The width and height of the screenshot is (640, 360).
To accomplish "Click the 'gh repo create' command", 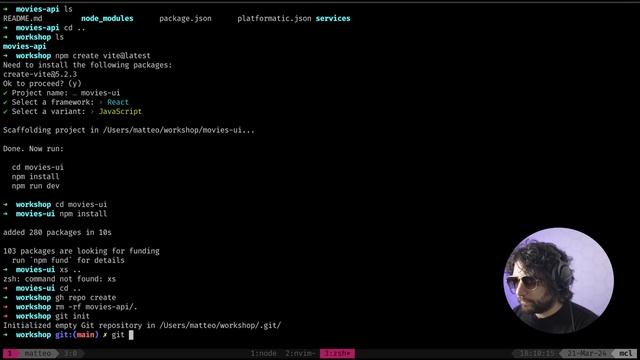I will click(85, 298).
